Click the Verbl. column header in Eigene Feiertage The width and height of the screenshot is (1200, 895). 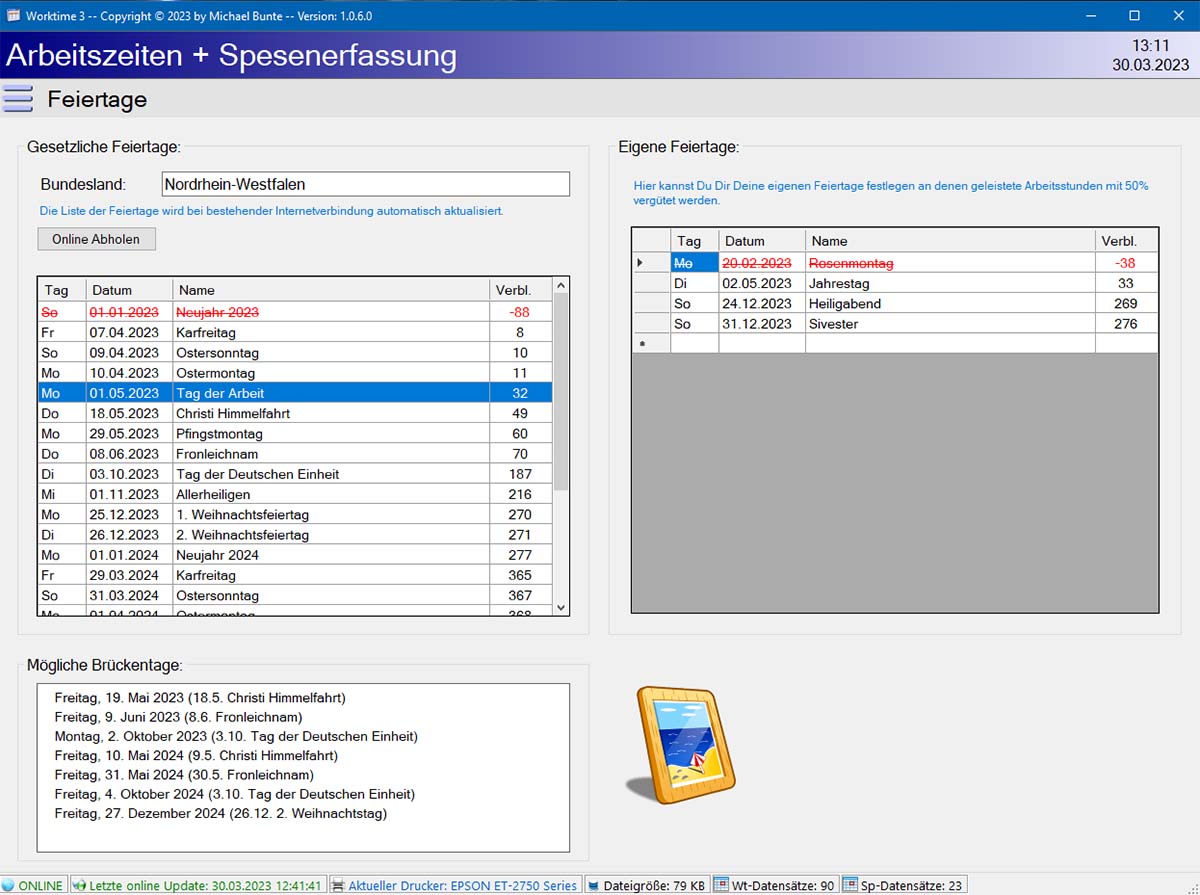pyautogui.click(x=1126, y=241)
